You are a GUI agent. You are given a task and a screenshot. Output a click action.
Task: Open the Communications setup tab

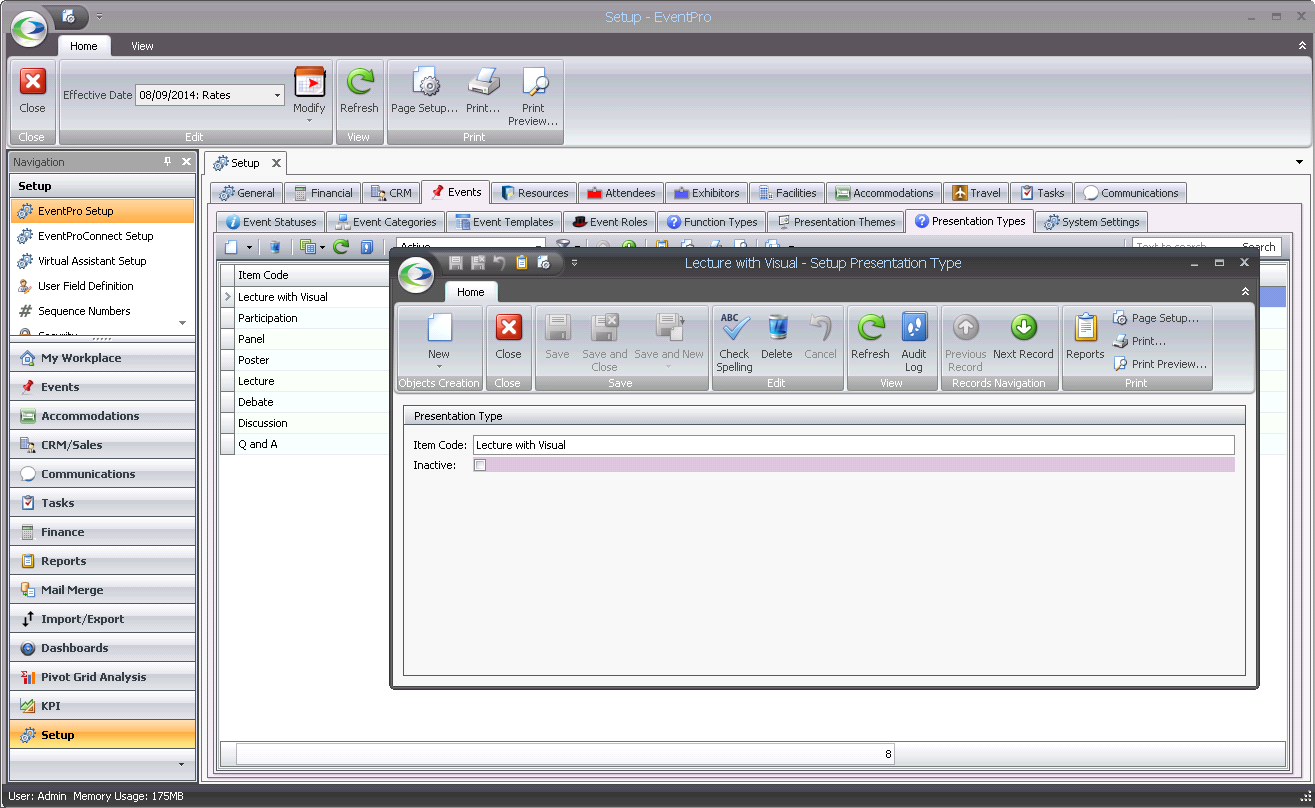pos(1131,193)
